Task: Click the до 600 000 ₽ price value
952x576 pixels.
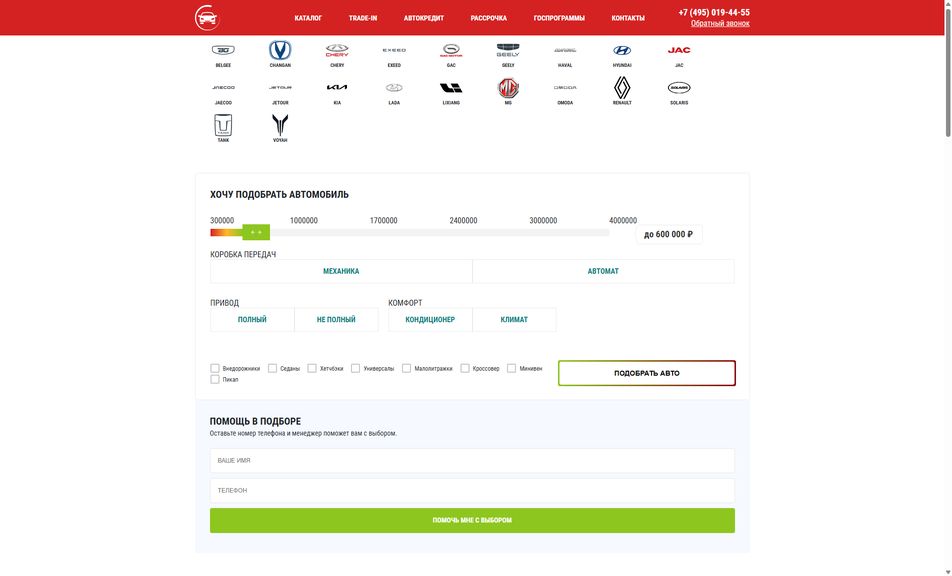Action: pos(668,234)
